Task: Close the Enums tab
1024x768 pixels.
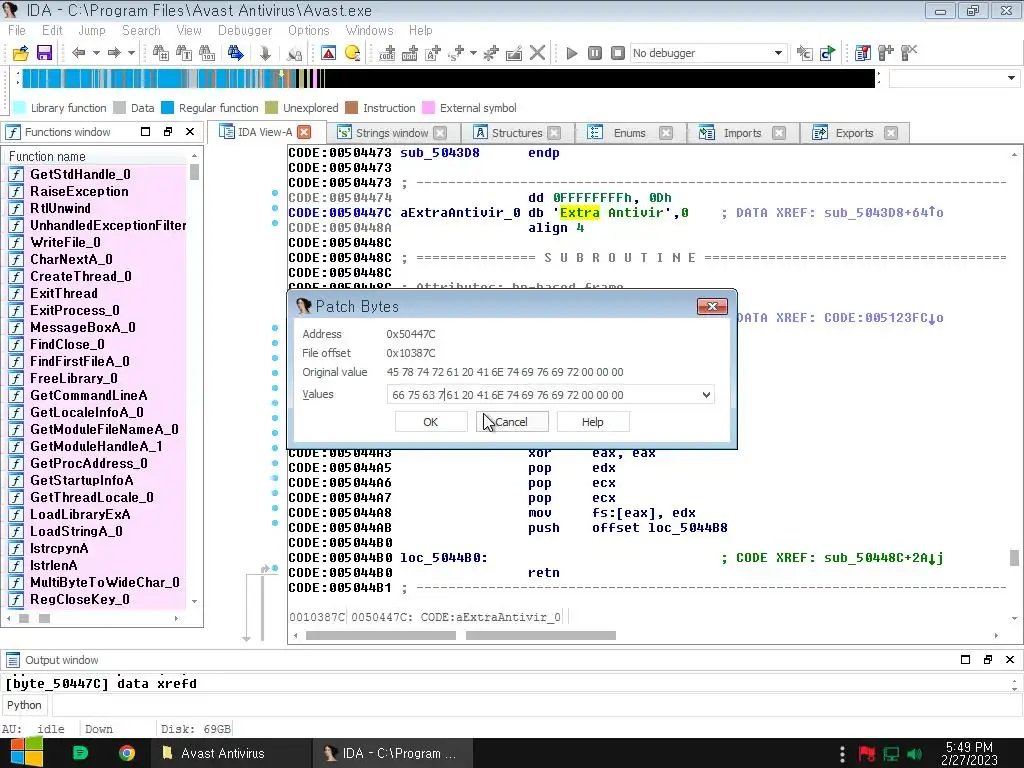Action: tap(665, 133)
